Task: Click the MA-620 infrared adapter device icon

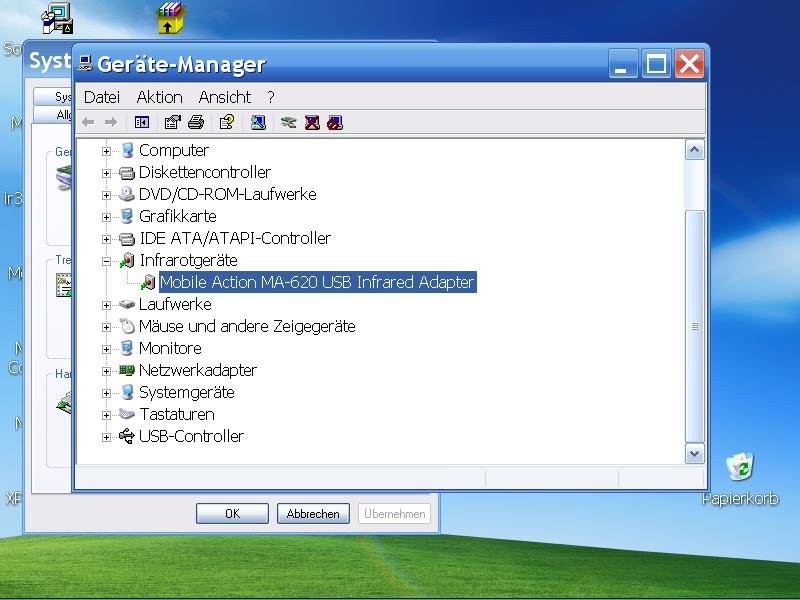Action: (148, 283)
